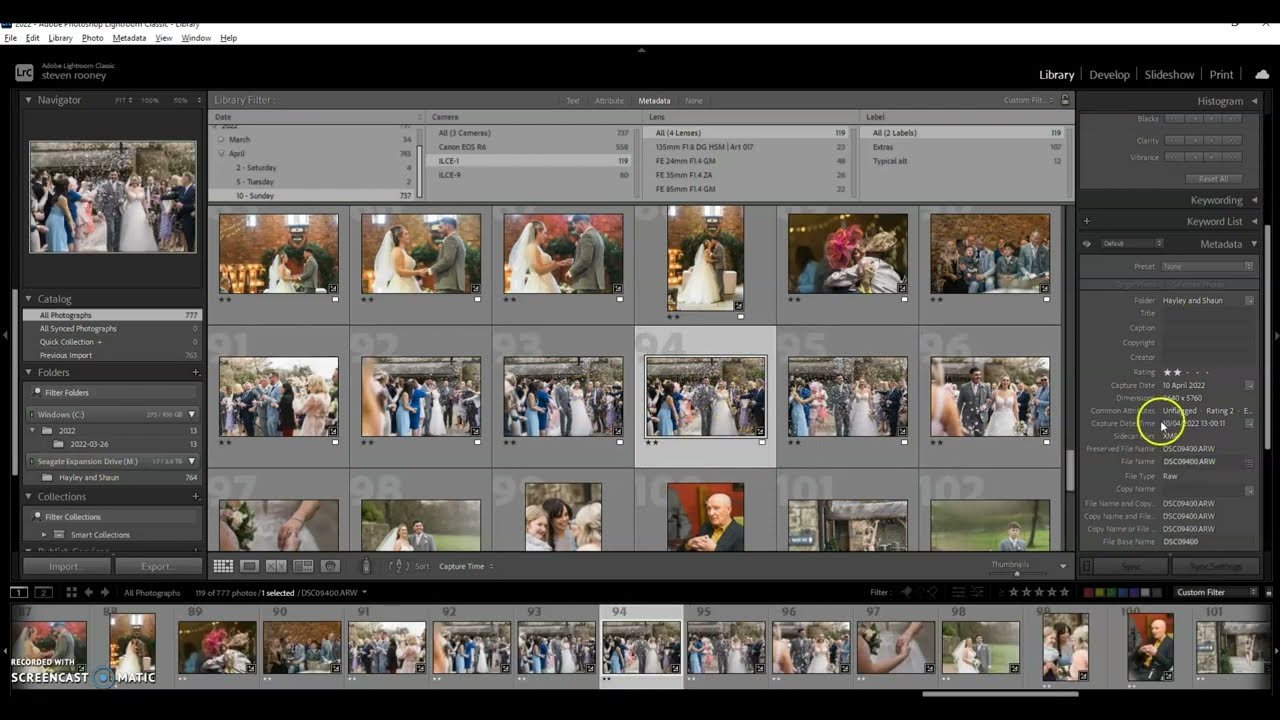Open the Library menu

(x=60, y=38)
